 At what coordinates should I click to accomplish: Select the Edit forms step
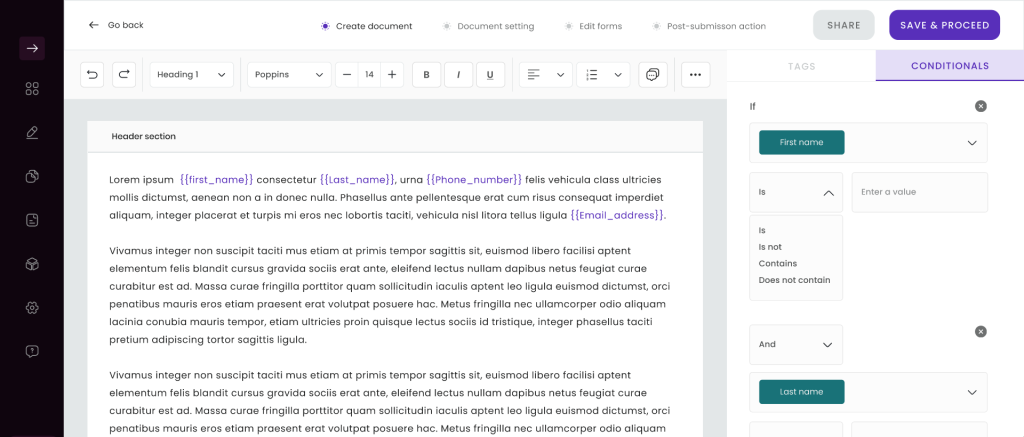593,26
